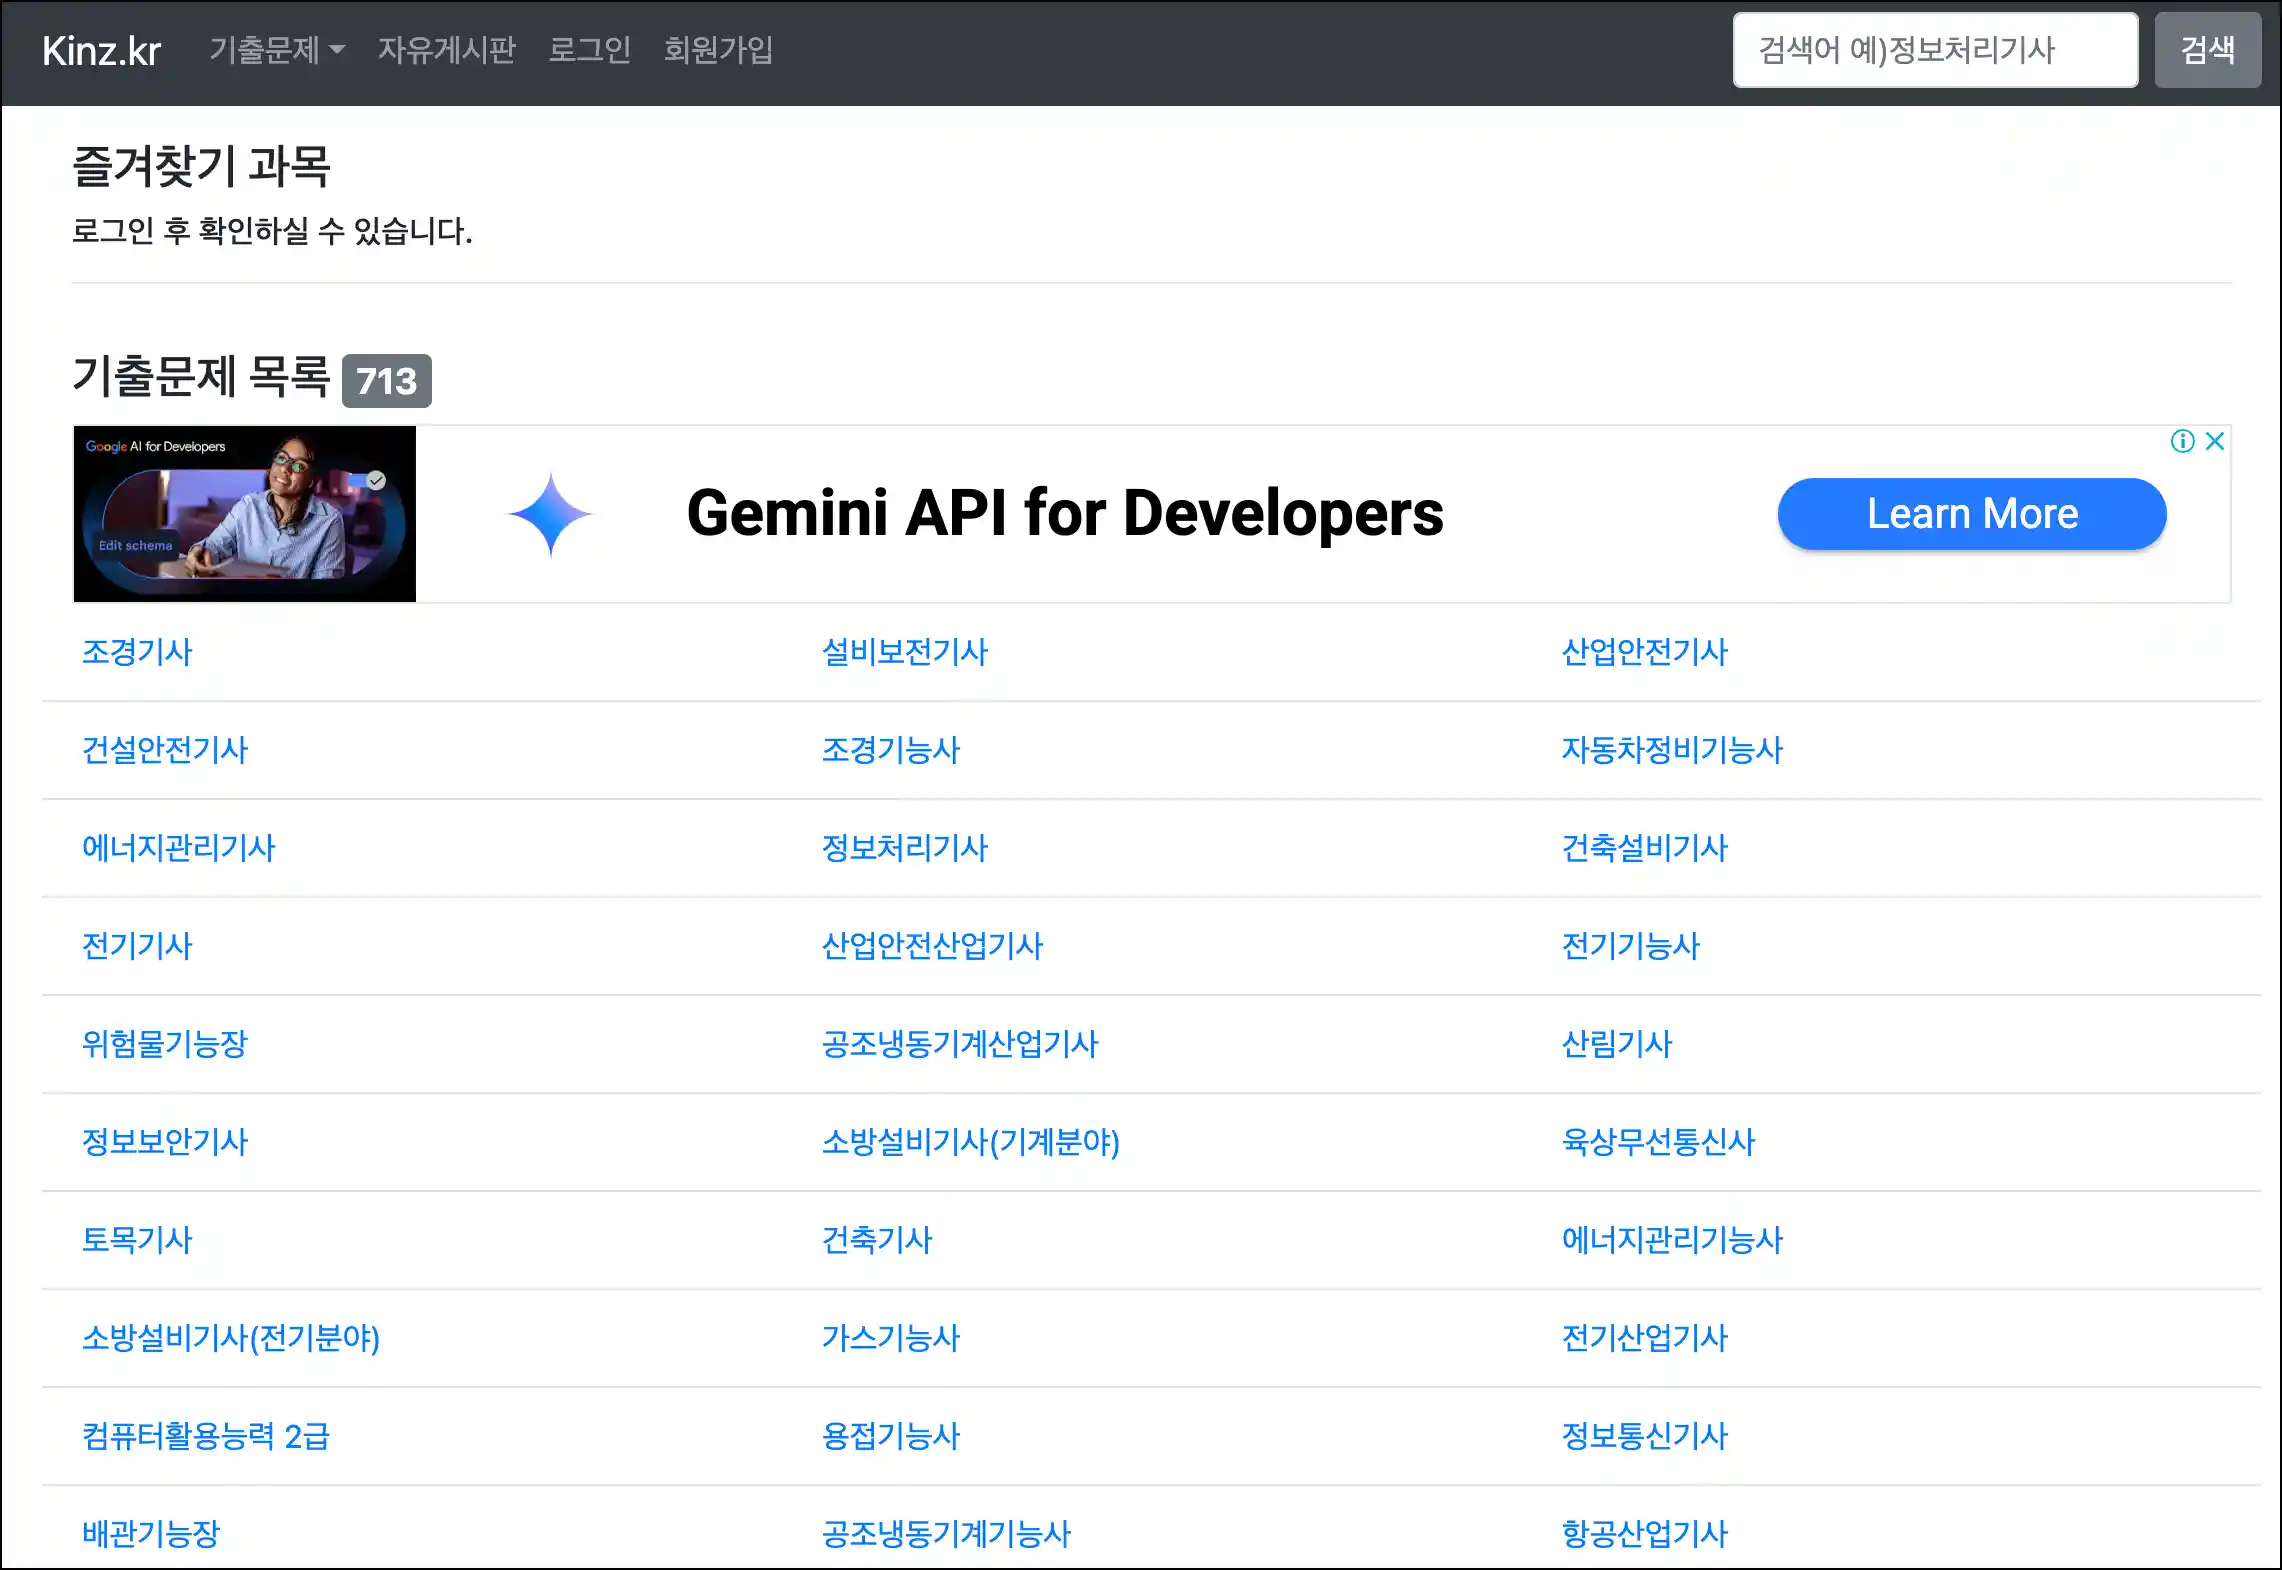Open the 항공산업기사 exam link

point(1645,1534)
